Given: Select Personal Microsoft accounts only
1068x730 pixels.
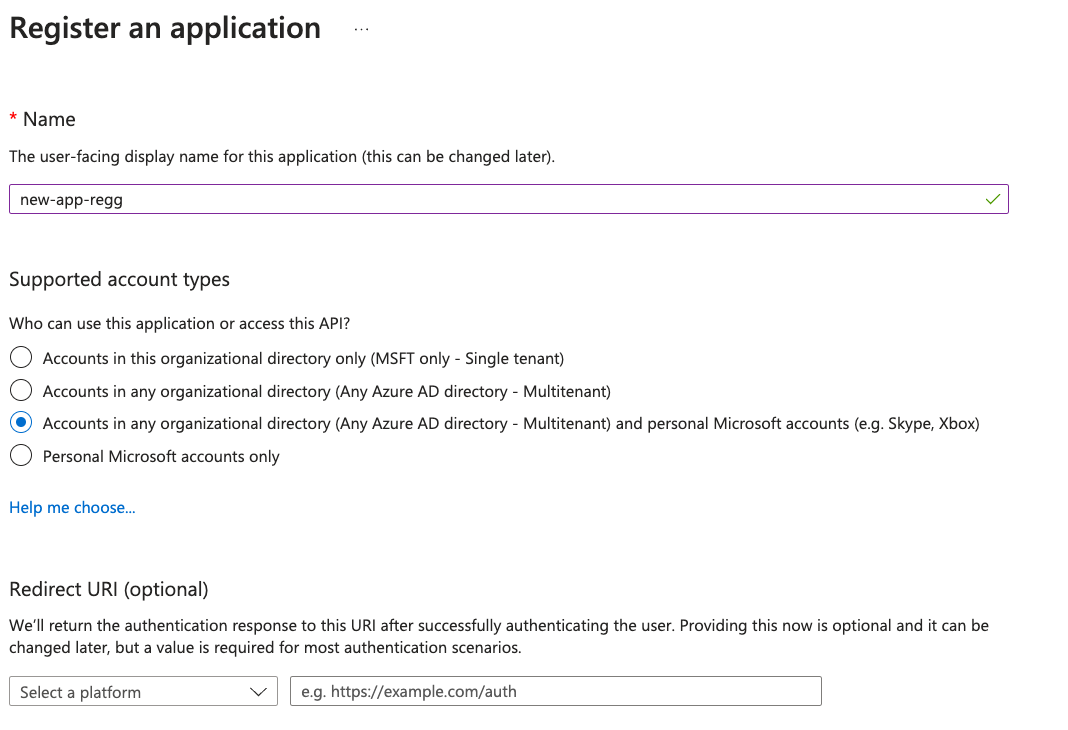Looking at the screenshot, I should [x=20, y=455].
